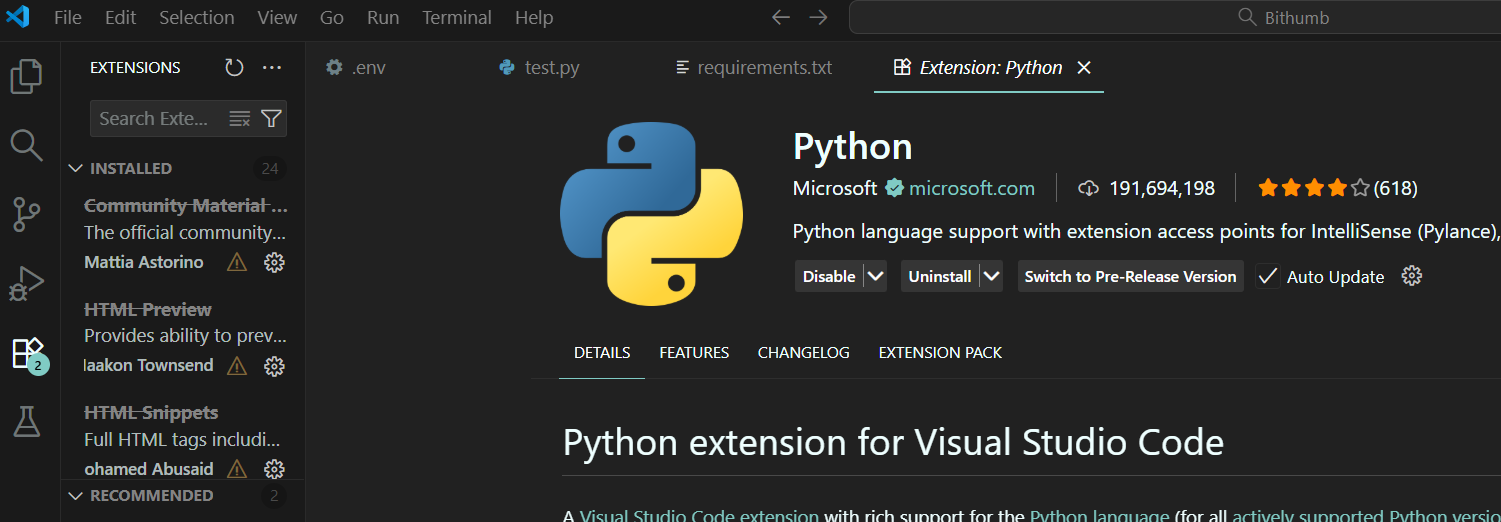1501x522 pixels.
Task: Open manage gear for HTML Preview extension
Action: (274, 366)
